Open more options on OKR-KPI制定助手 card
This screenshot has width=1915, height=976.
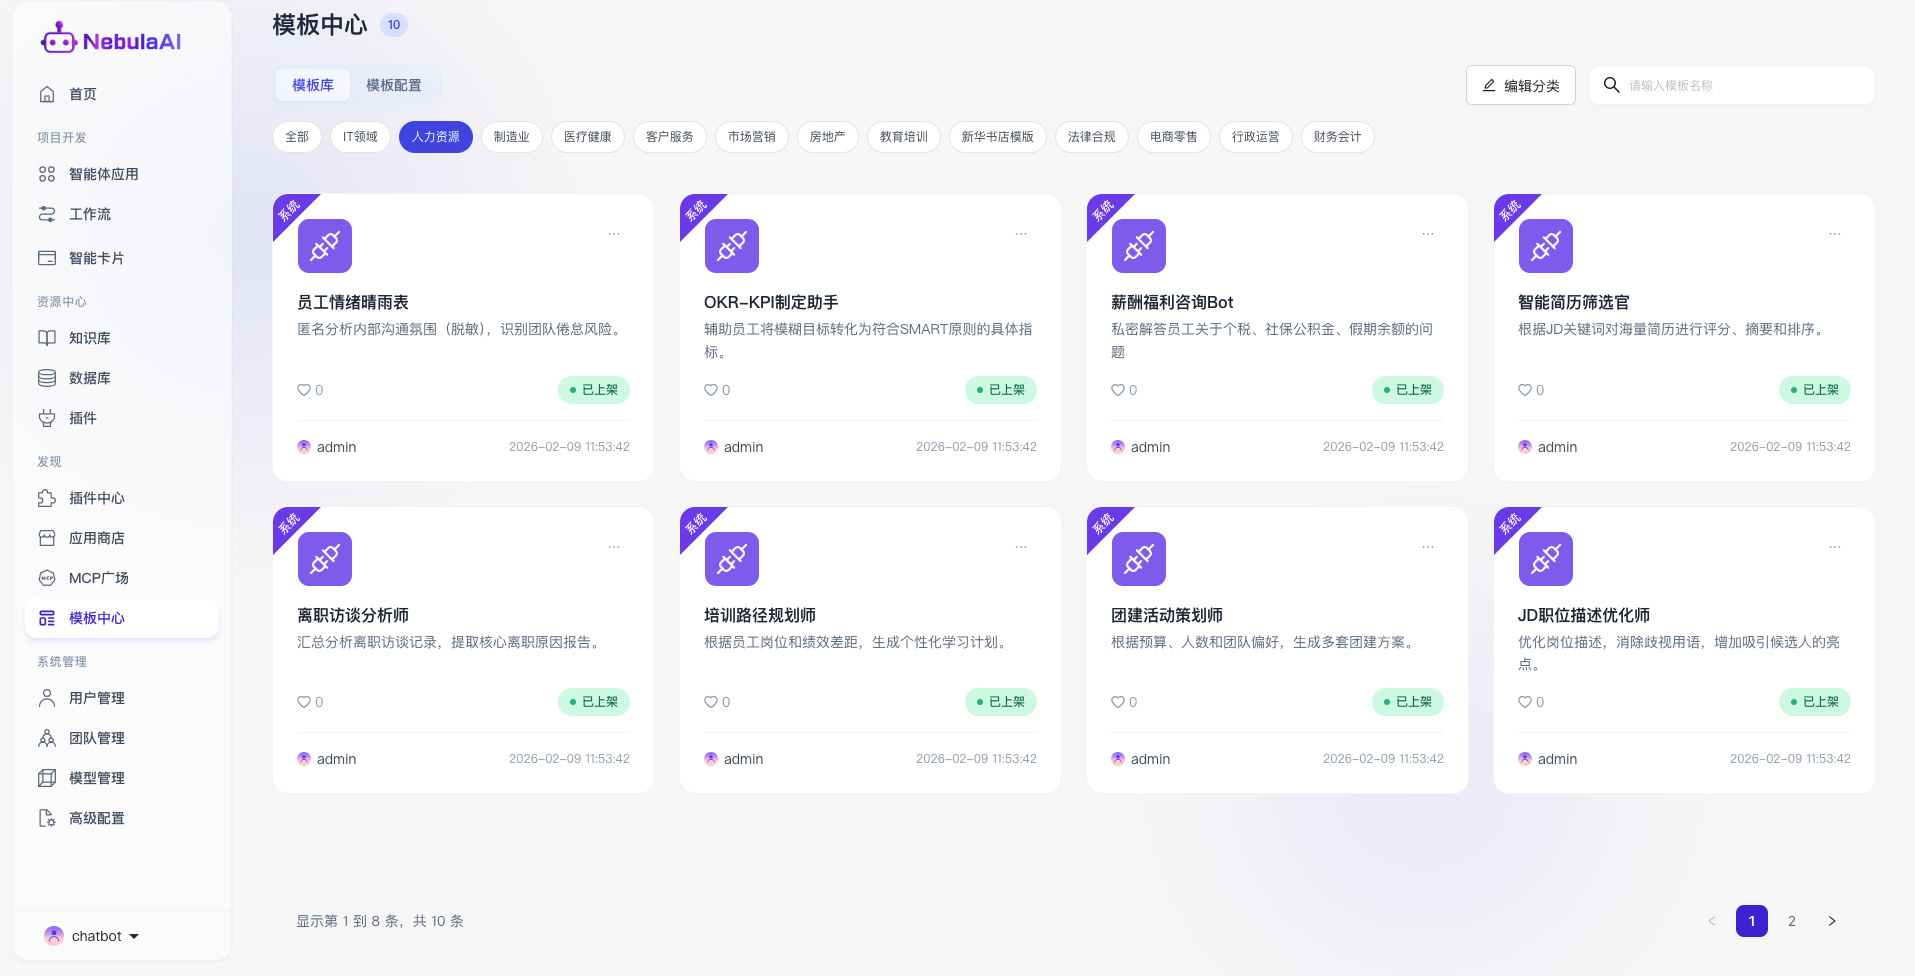[x=1021, y=234]
